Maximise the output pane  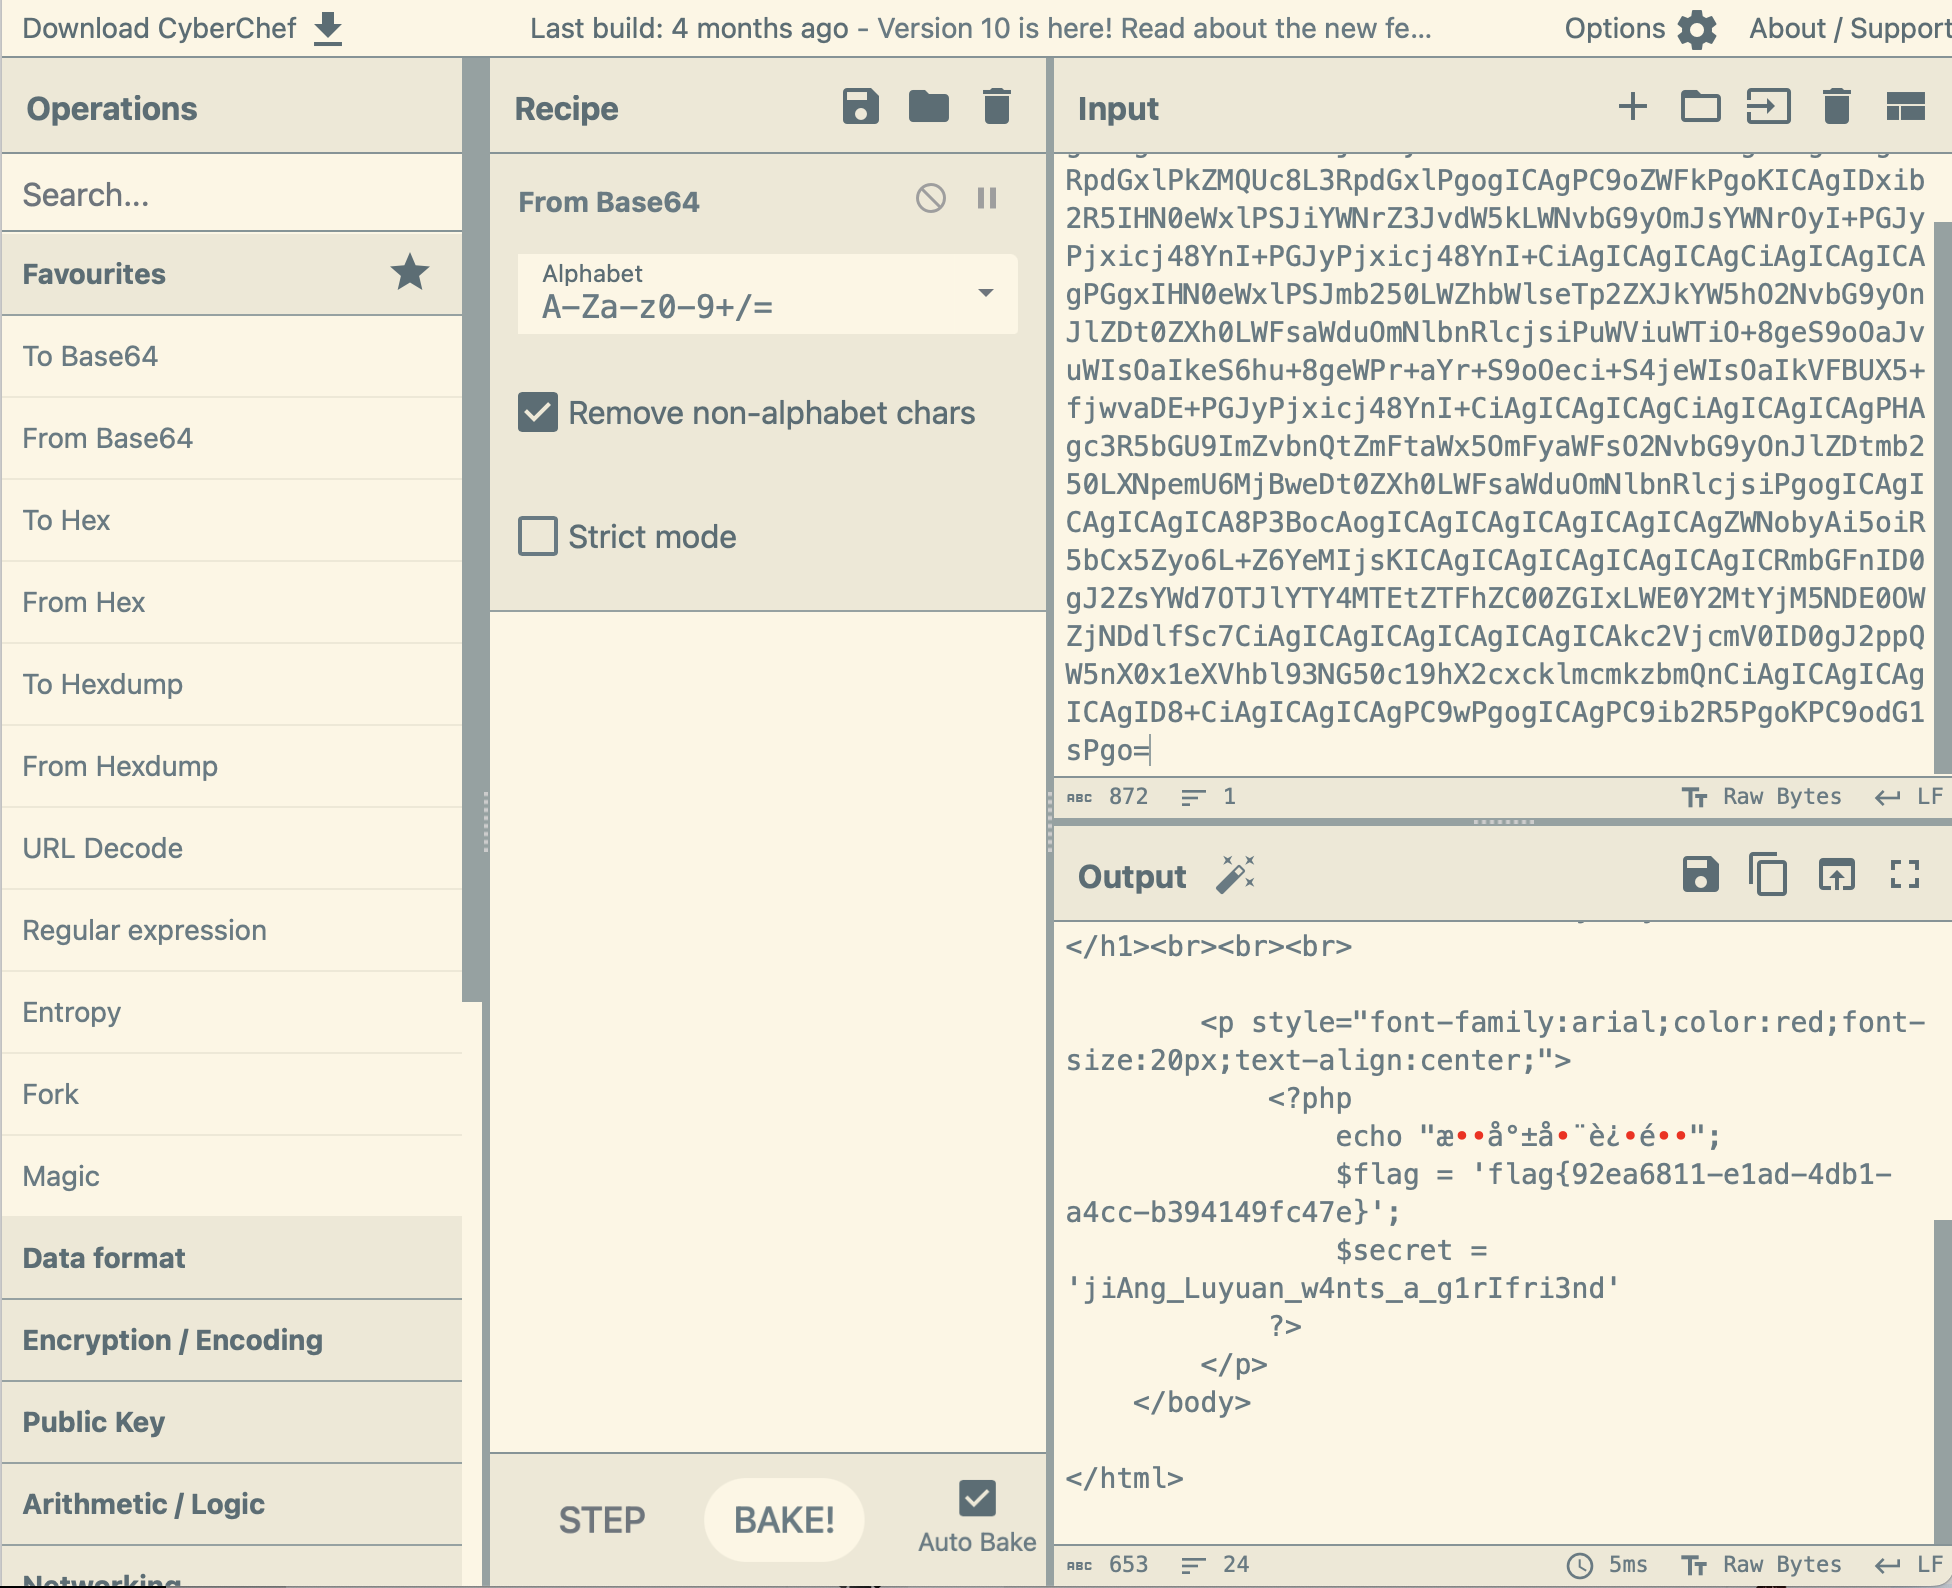[1904, 875]
